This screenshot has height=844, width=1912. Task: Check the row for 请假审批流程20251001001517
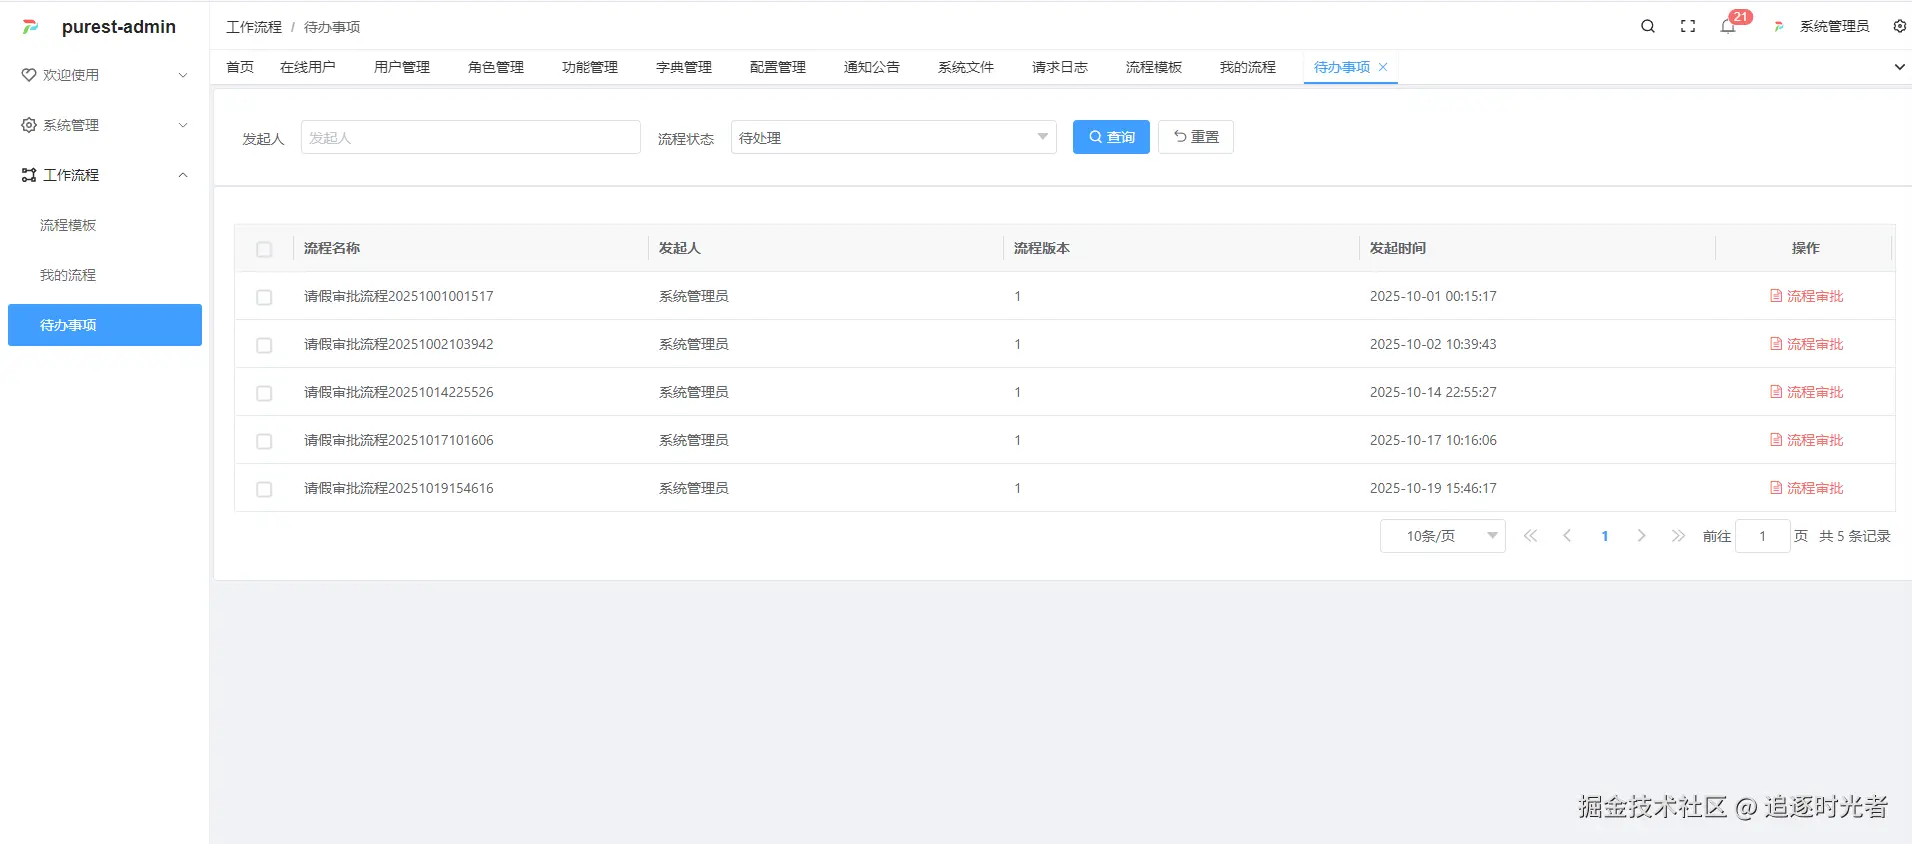(x=264, y=297)
